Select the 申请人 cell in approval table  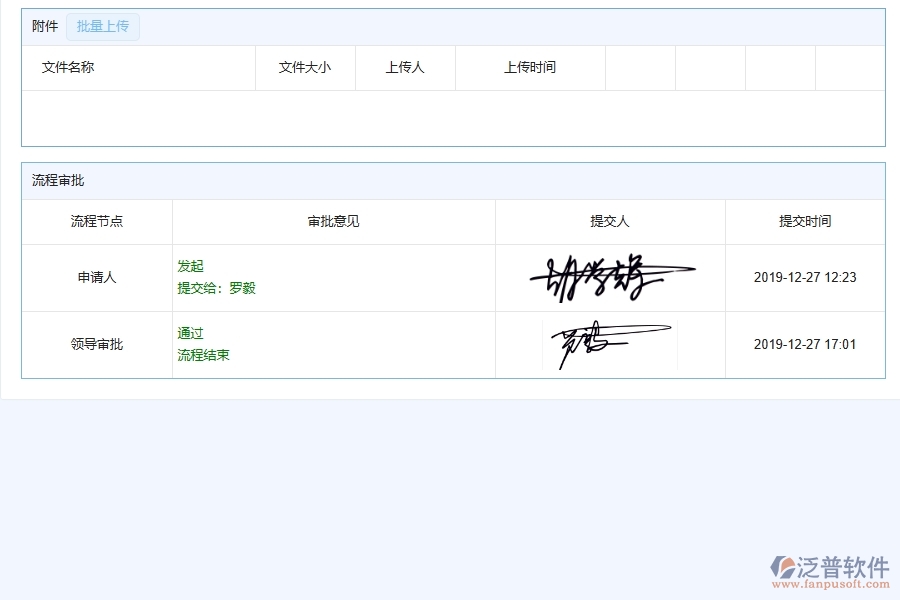click(95, 277)
